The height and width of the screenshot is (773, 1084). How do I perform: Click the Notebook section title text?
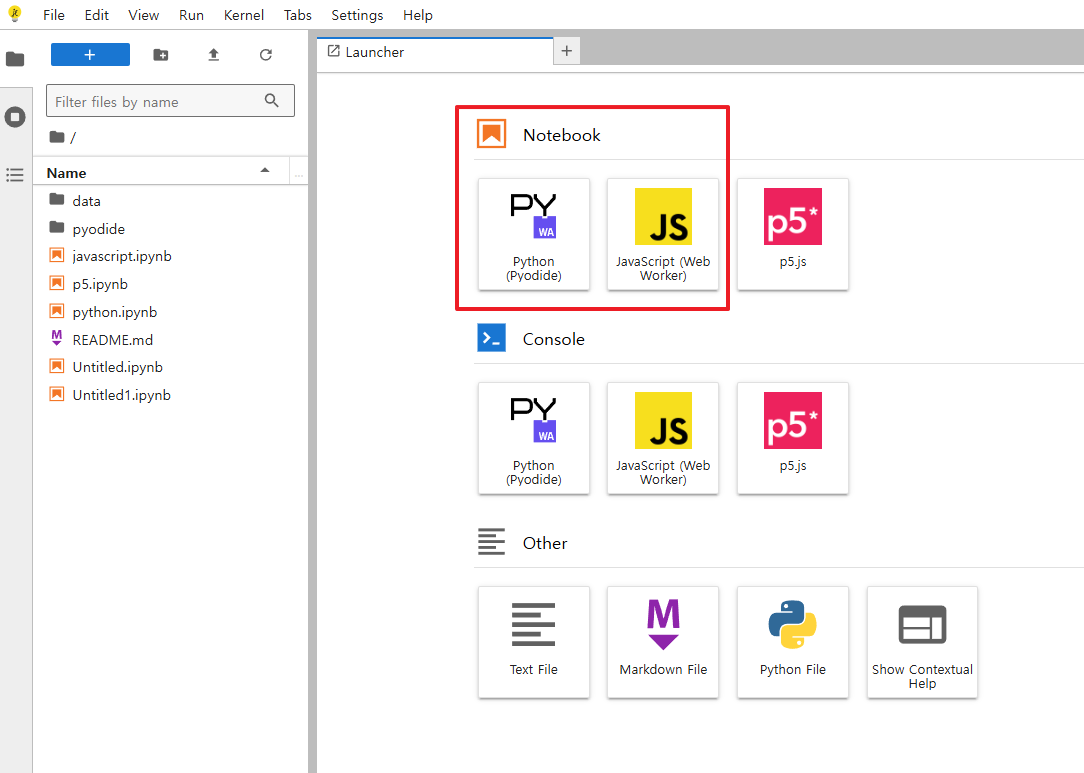(x=561, y=135)
